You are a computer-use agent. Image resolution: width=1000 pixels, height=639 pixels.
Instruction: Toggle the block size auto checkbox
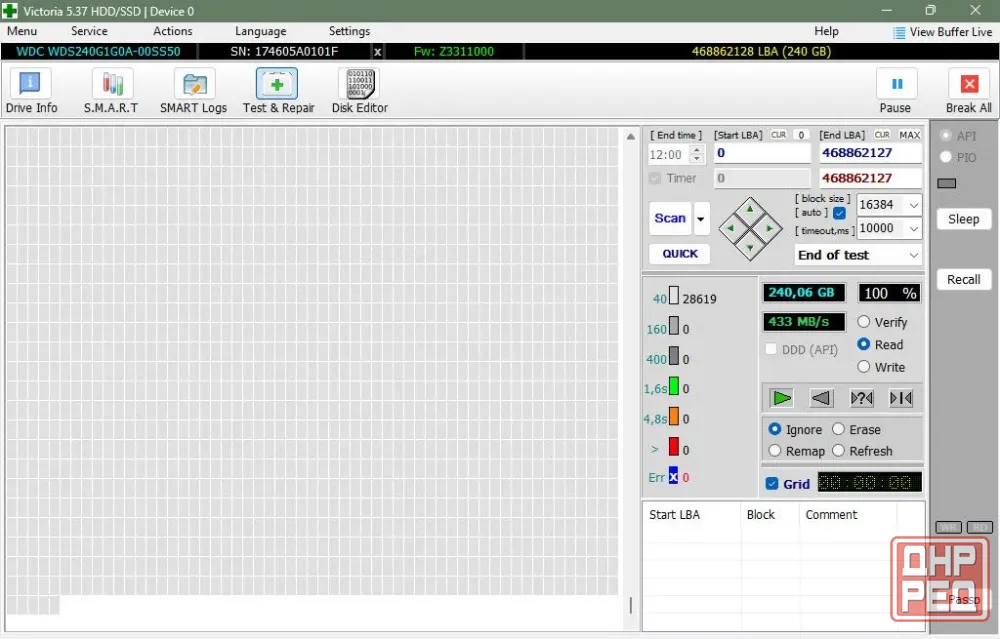(x=839, y=213)
